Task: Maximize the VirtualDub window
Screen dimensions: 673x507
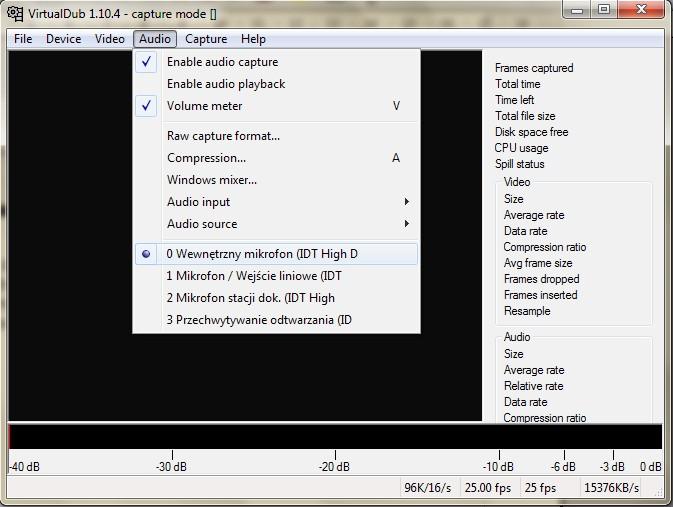Action: tap(604, 9)
